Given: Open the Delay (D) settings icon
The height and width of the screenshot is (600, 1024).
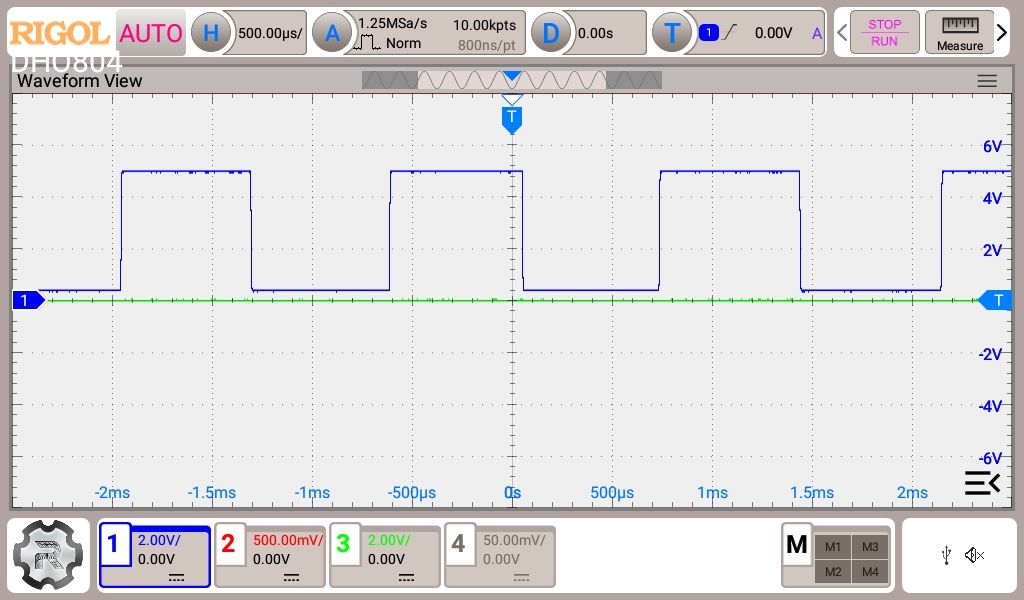Looking at the screenshot, I should 551,33.
